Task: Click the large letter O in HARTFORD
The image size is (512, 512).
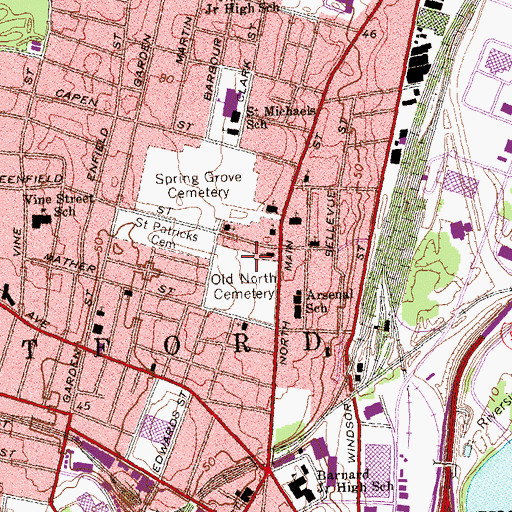Action: (x=172, y=345)
